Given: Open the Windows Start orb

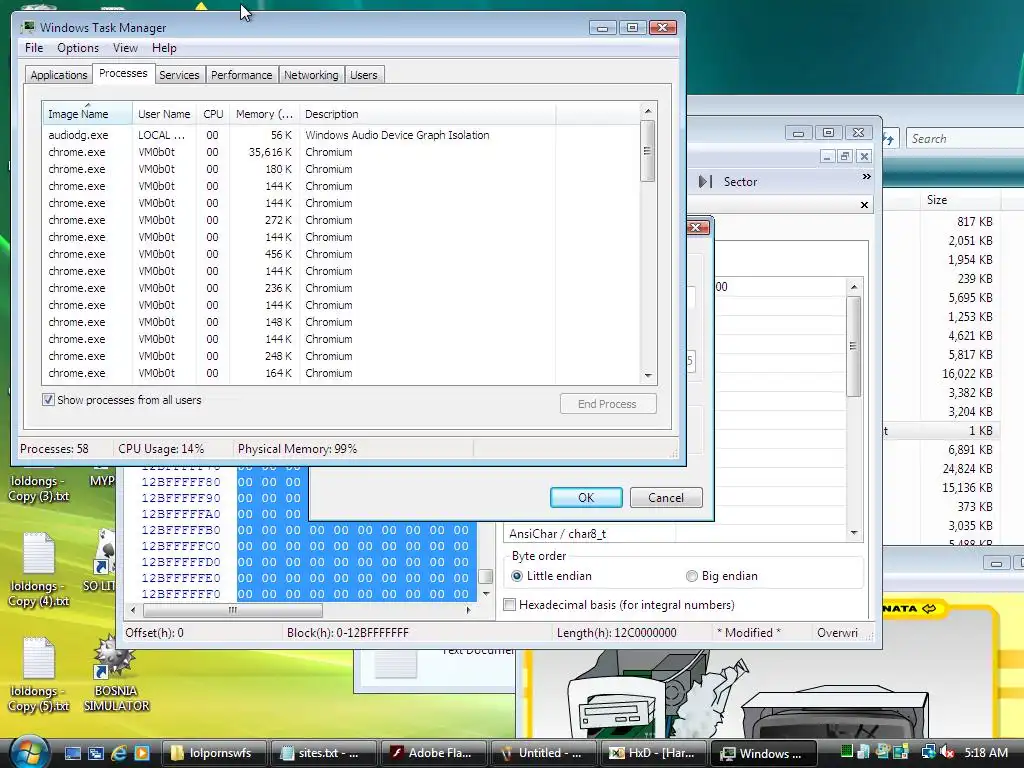Looking at the screenshot, I should (29, 752).
